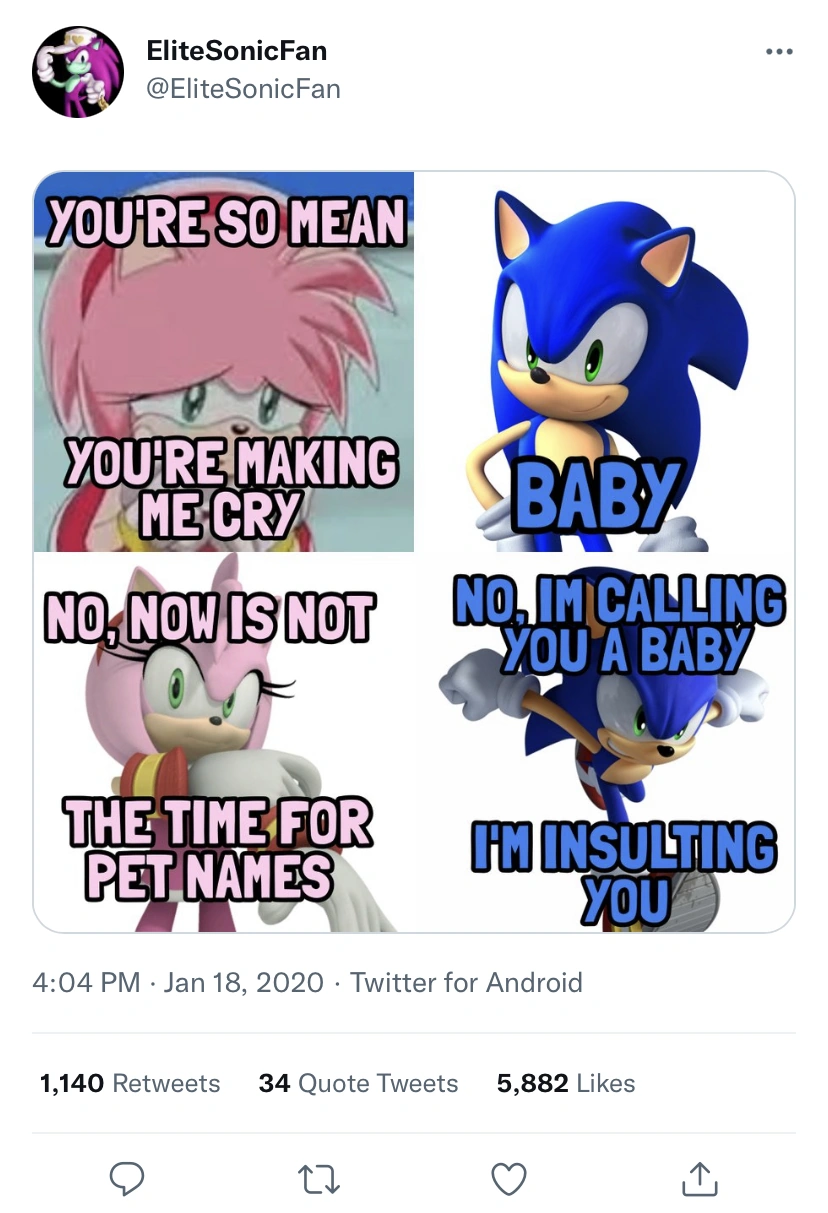Image resolution: width=828 pixels, height=1213 pixels.
Task: View the list of 34 Quote Tweets
Action: (x=359, y=1083)
